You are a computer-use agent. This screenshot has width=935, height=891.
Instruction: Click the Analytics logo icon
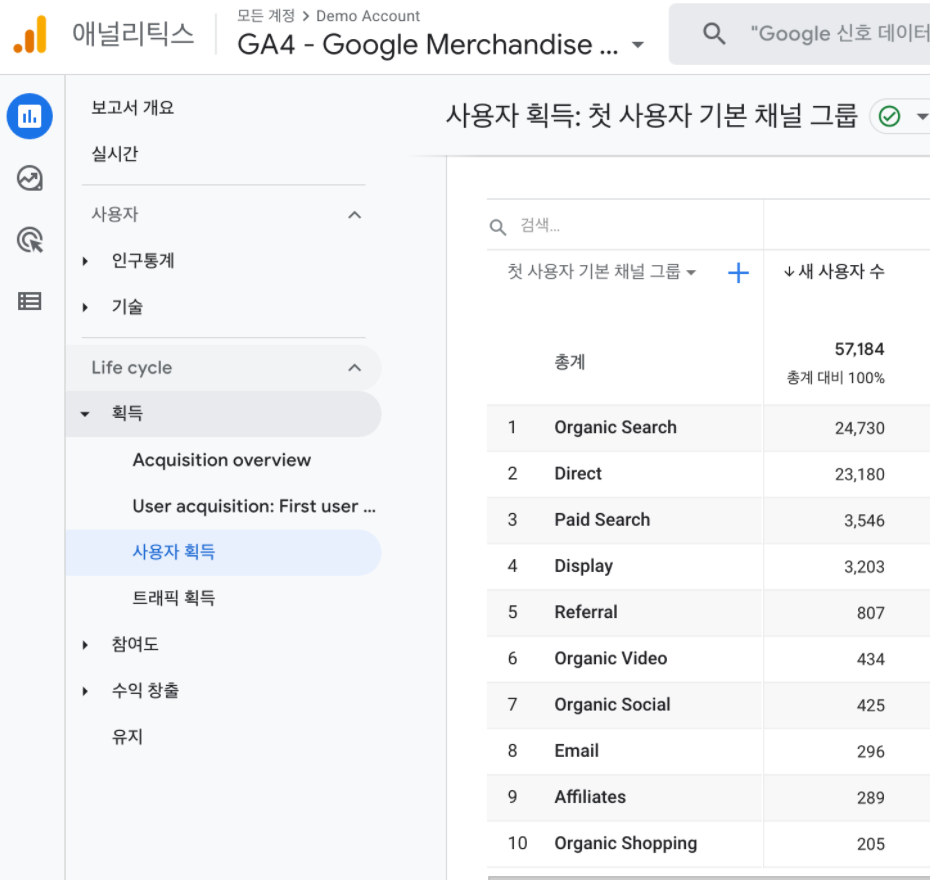[30, 35]
